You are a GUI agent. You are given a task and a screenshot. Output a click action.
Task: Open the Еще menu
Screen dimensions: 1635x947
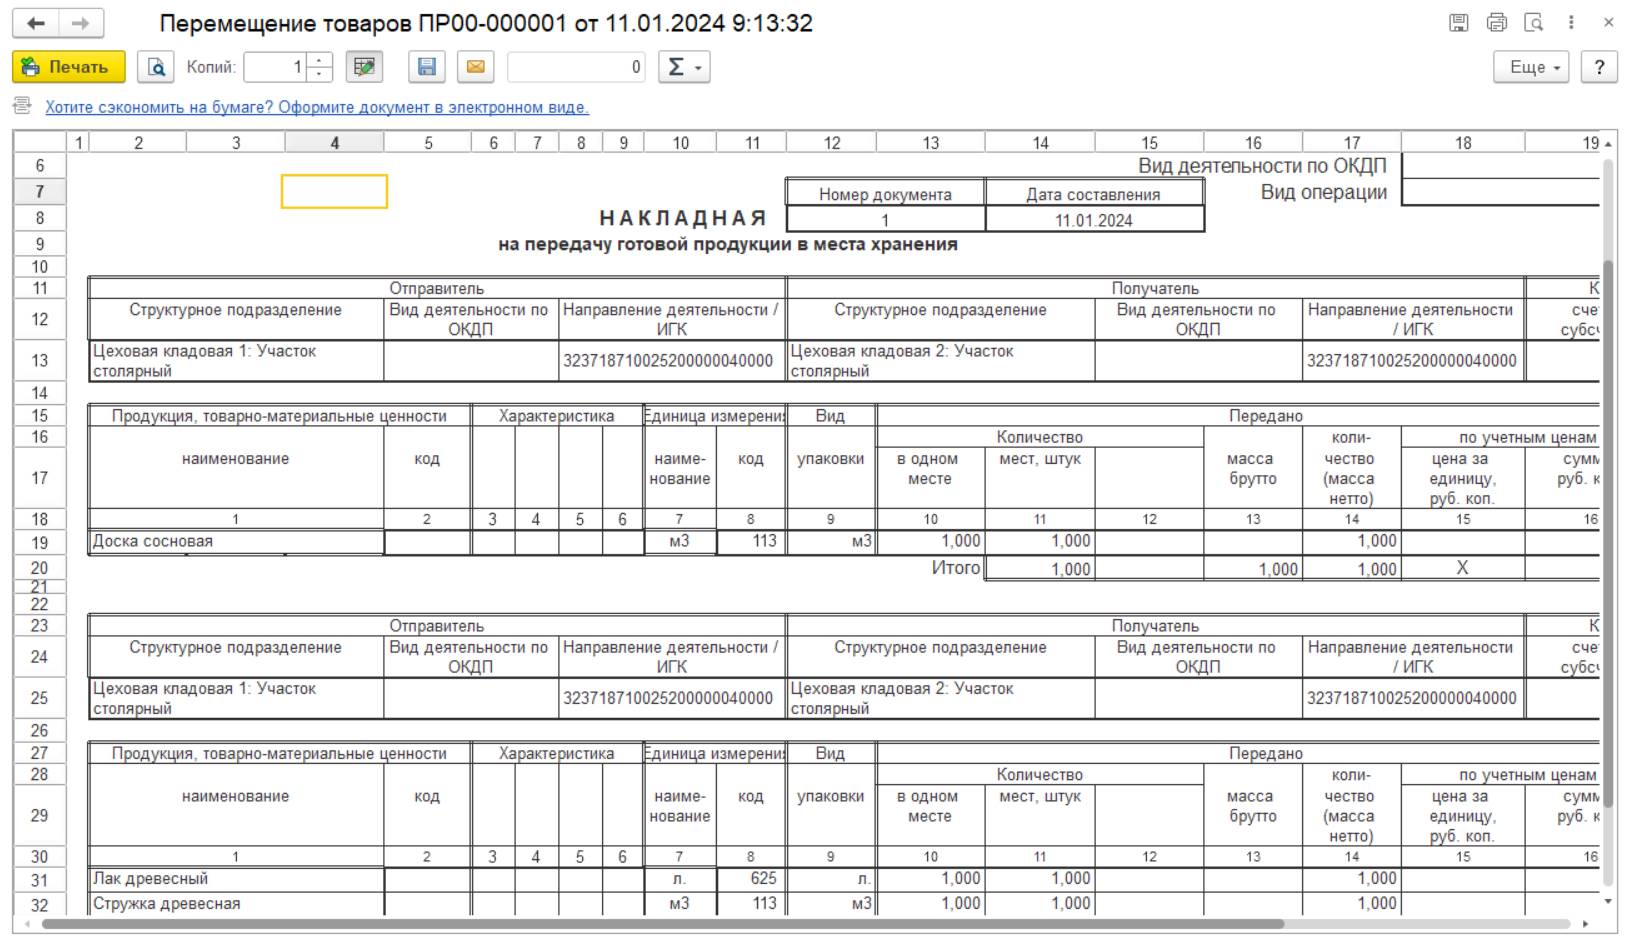pos(1532,67)
